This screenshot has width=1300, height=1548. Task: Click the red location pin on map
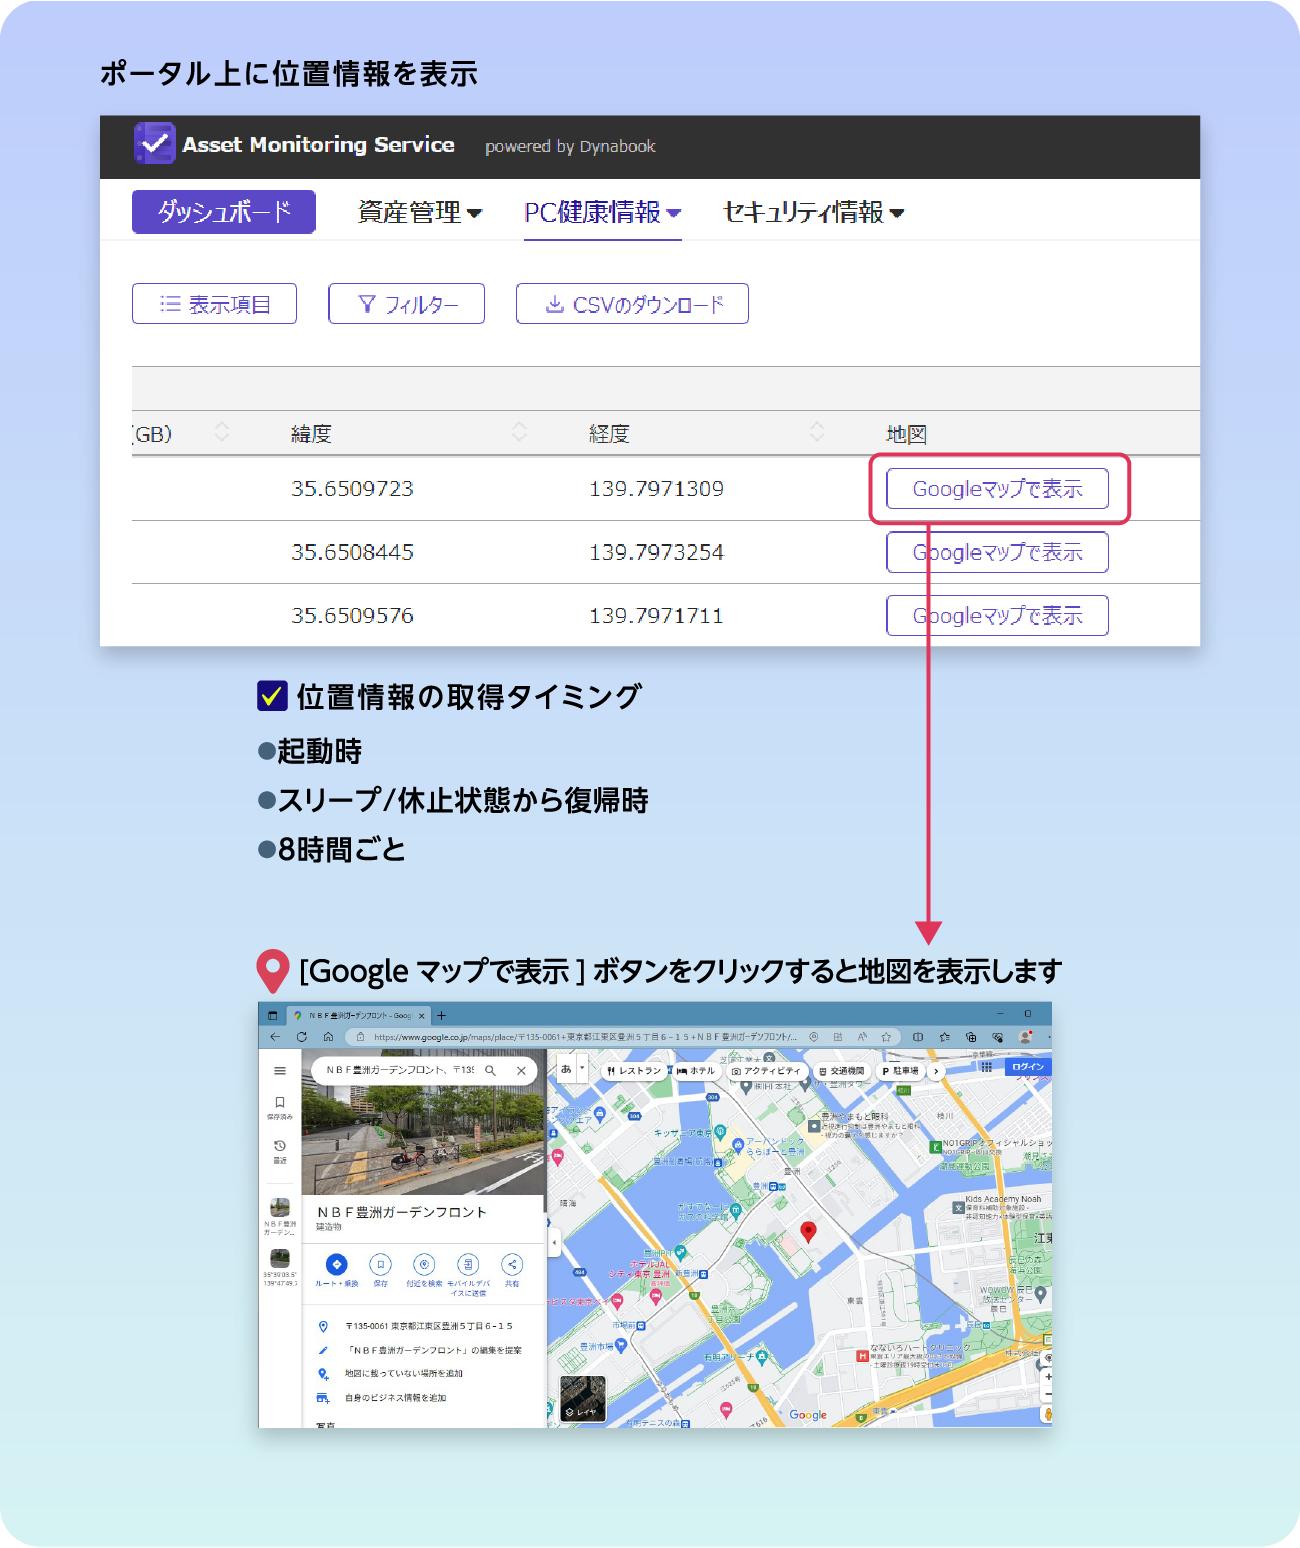(809, 1232)
